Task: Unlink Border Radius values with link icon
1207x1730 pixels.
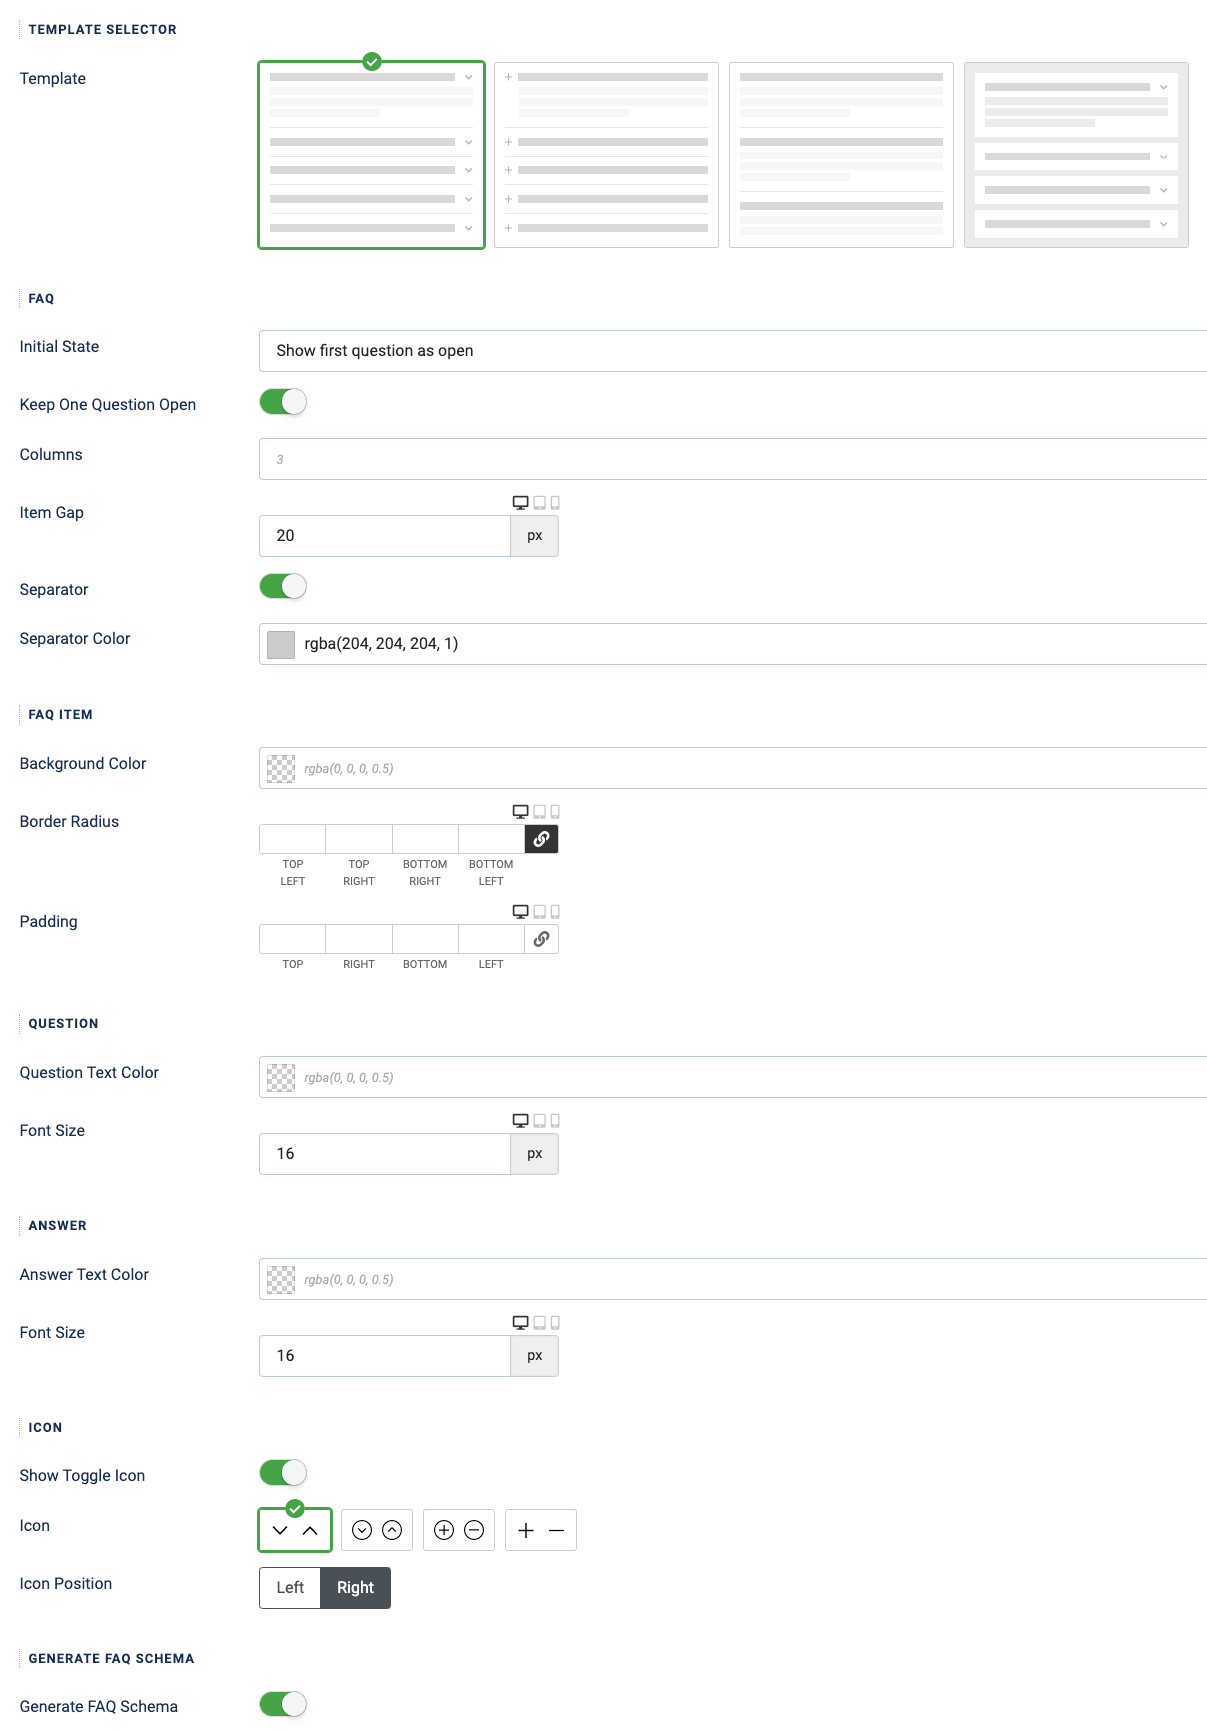Action: tap(541, 839)
